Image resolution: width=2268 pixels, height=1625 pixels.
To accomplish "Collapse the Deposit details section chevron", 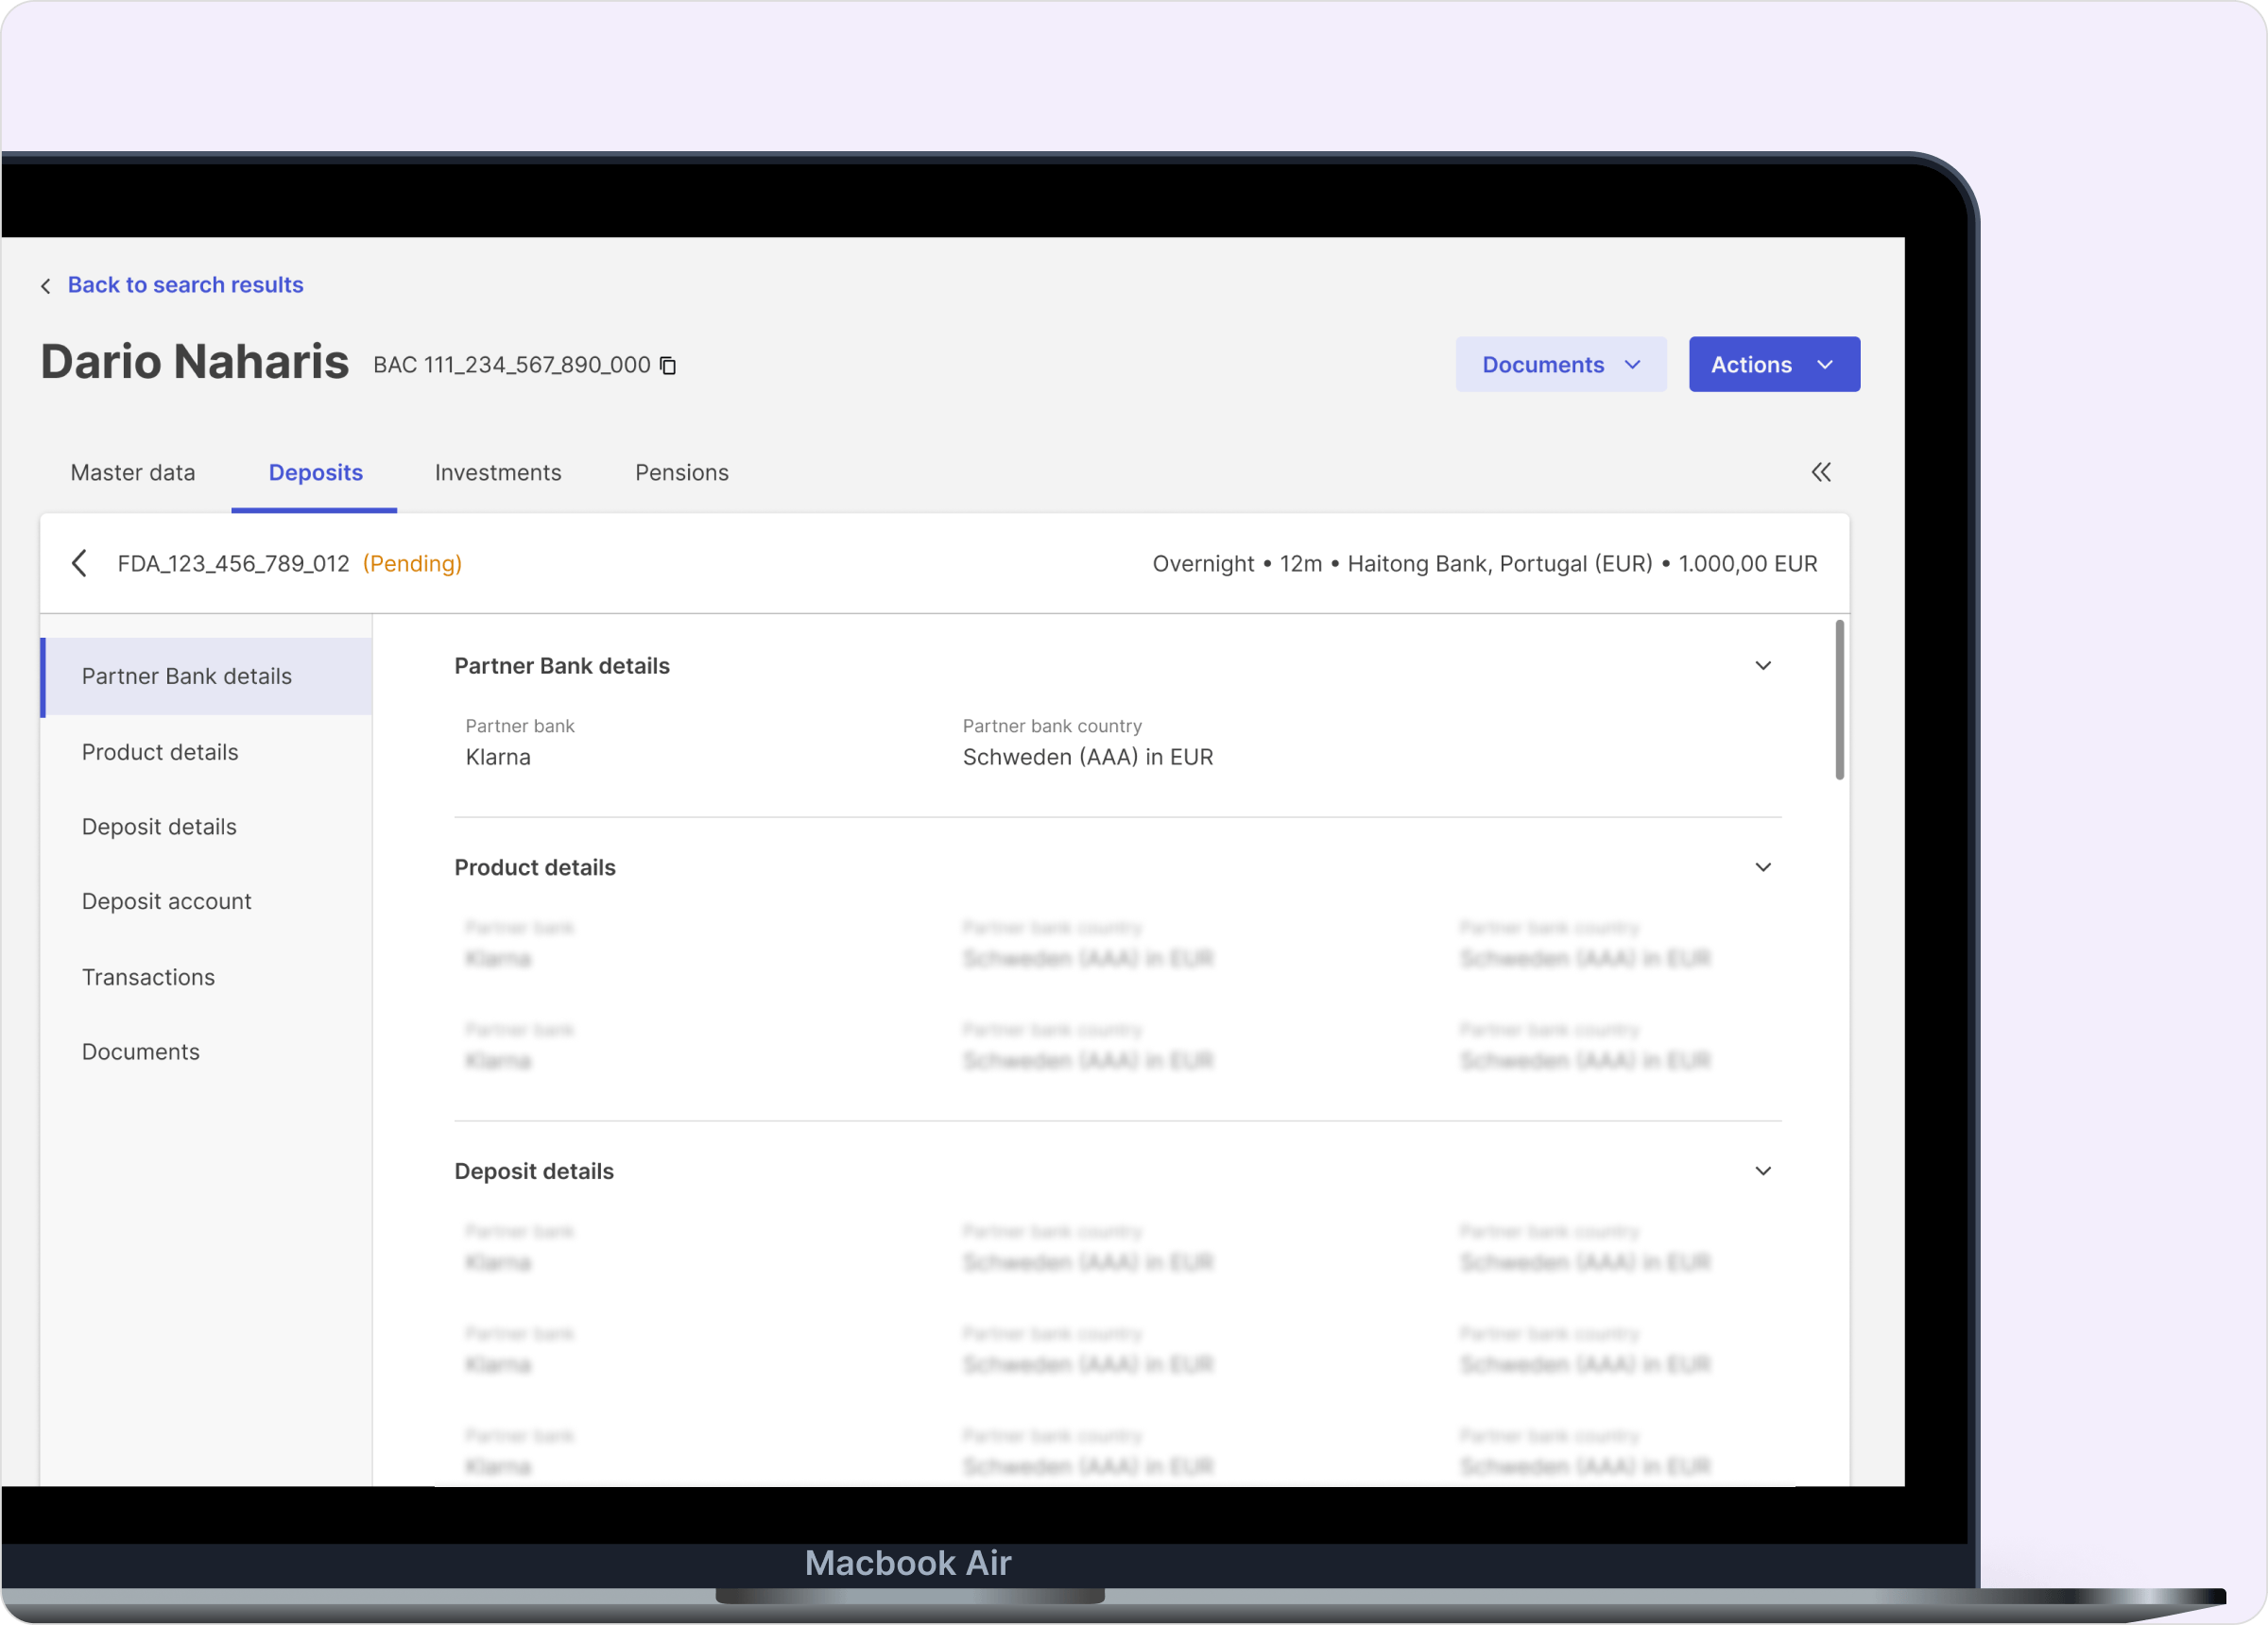I will coord(1763,1171).
